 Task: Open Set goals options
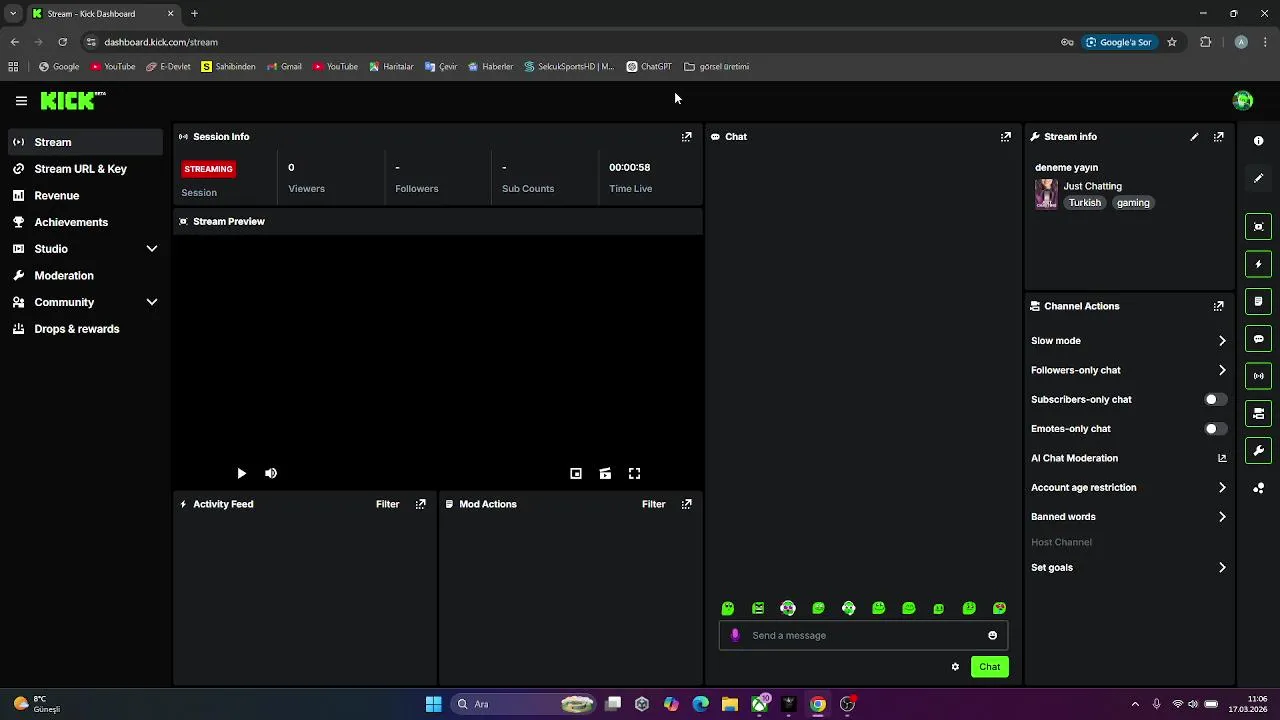(1128, 568)
